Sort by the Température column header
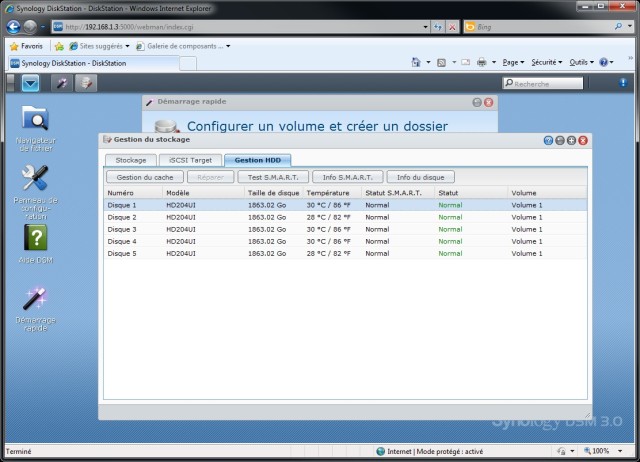The image size is (640, 462). point(332,193)
